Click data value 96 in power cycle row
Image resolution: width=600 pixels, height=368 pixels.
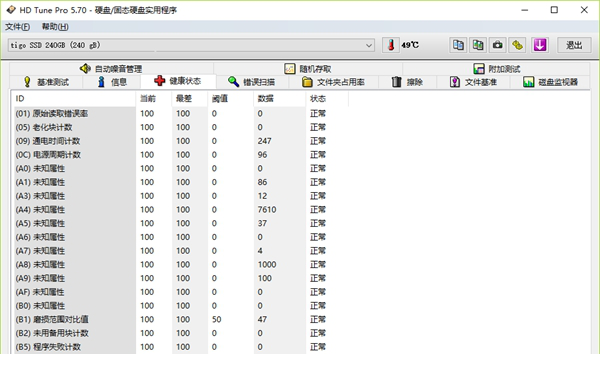(262, 155)
